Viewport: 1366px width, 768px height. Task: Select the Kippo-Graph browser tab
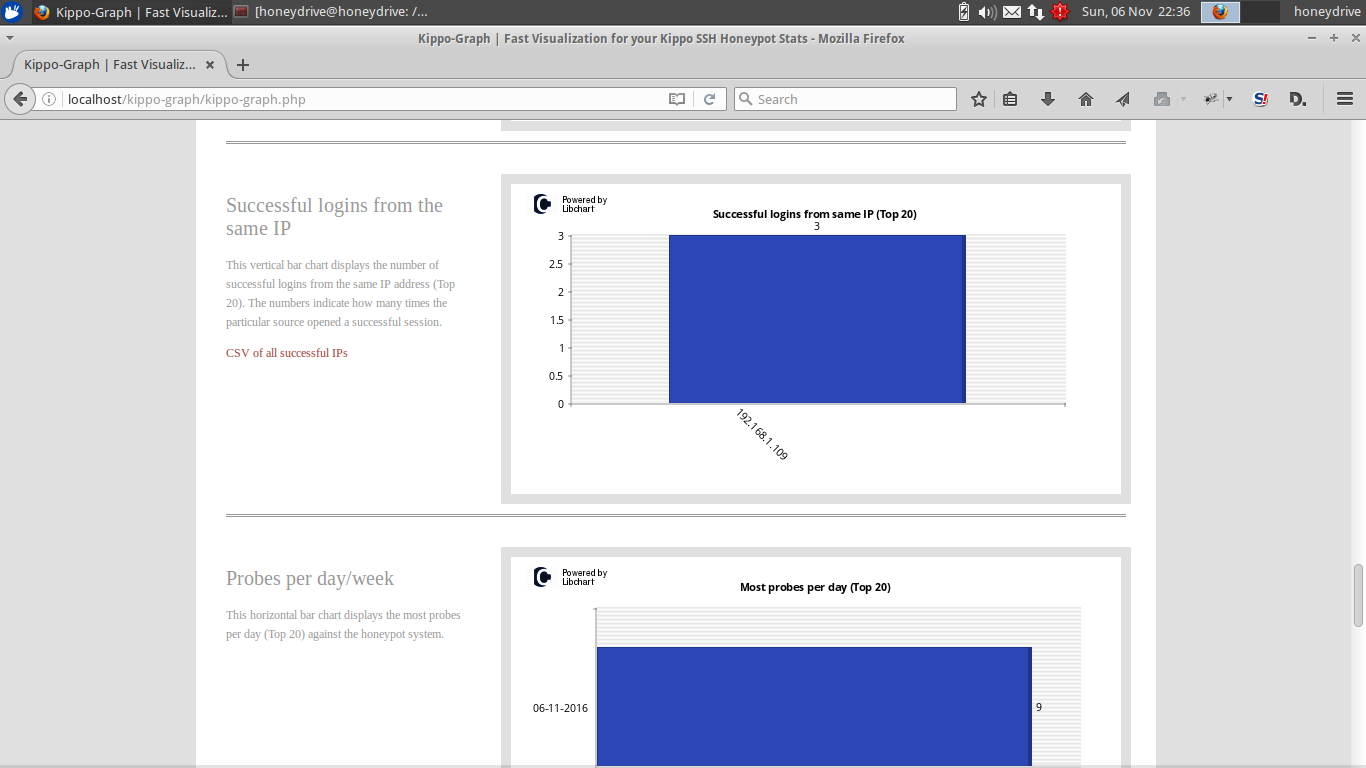click(x=110, y=65)
